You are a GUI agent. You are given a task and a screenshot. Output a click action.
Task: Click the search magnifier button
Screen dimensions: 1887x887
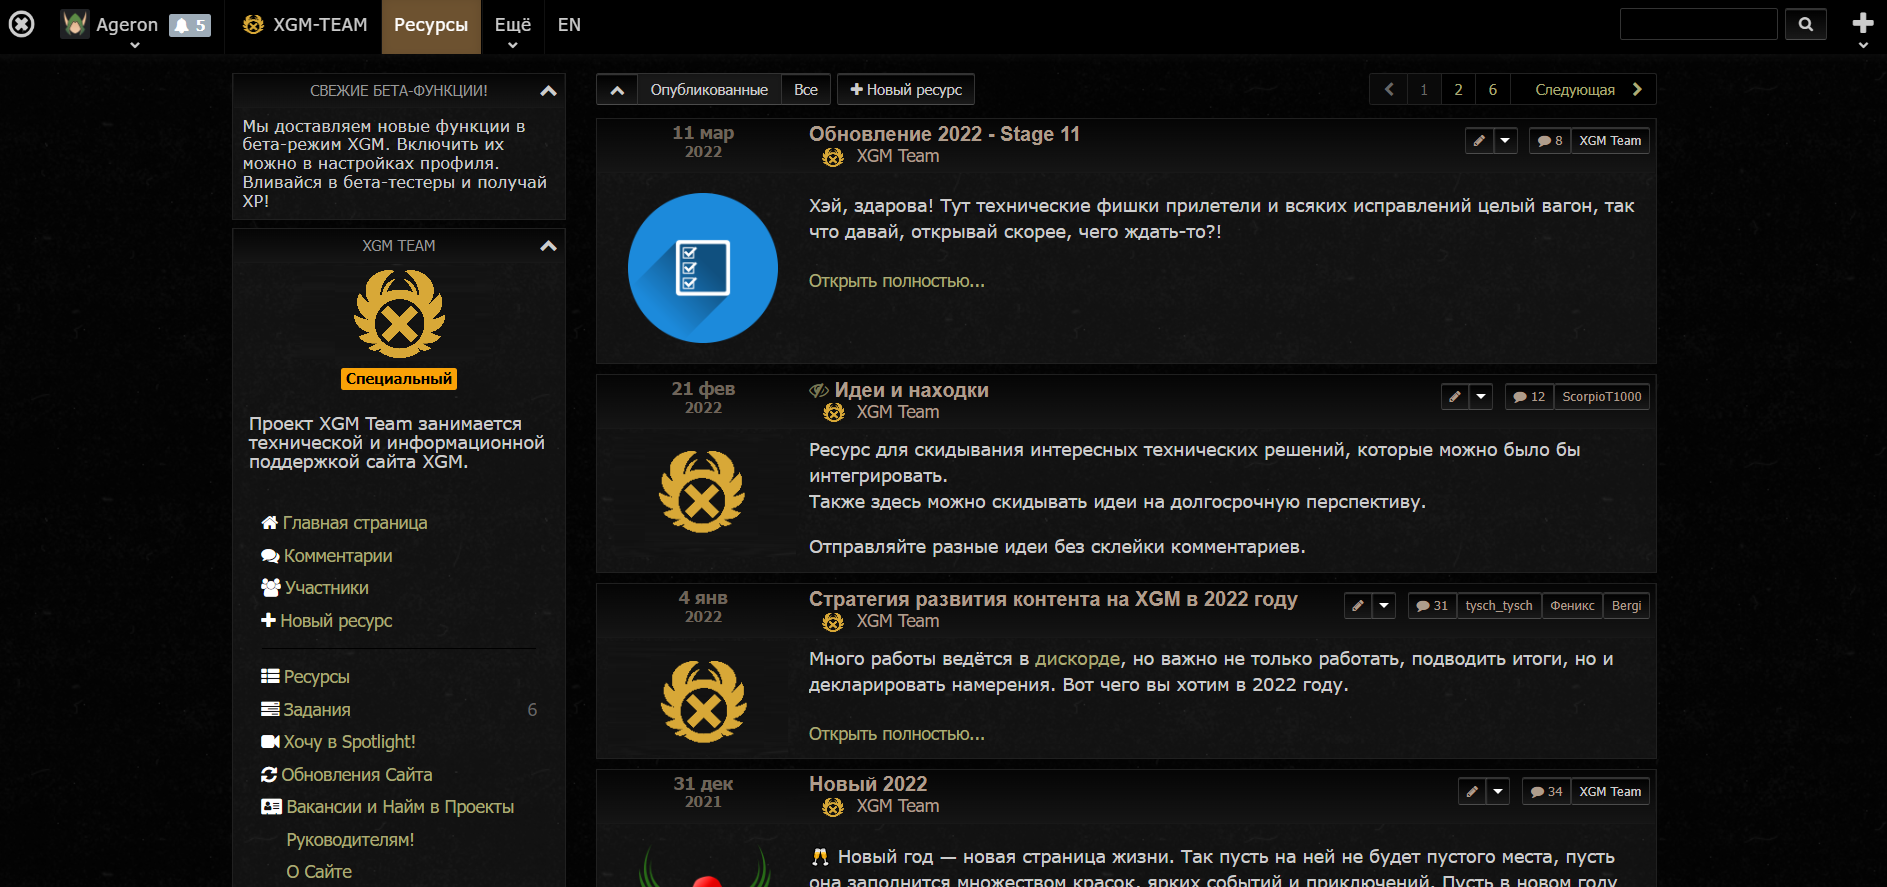(x=1806, y=24)
